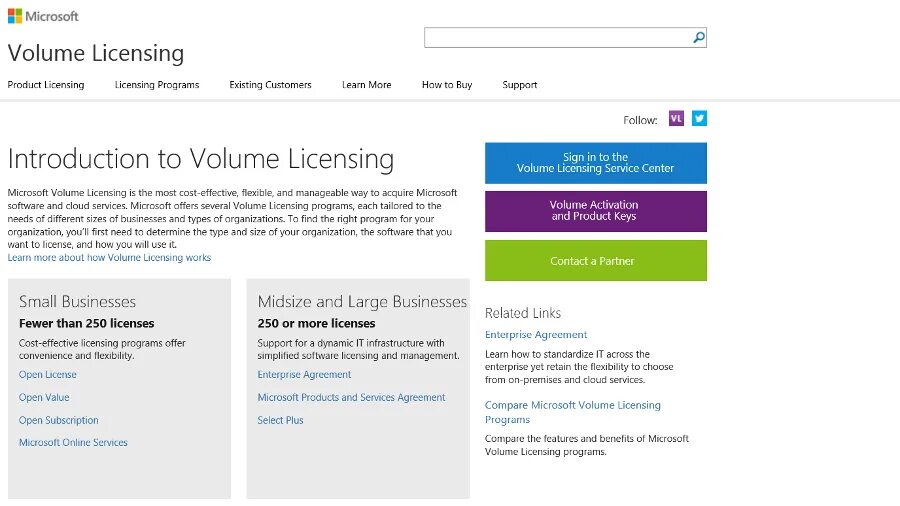This screenshot has width=900, height=506.
Task: Open the Learn More menu
Action: 366,85
